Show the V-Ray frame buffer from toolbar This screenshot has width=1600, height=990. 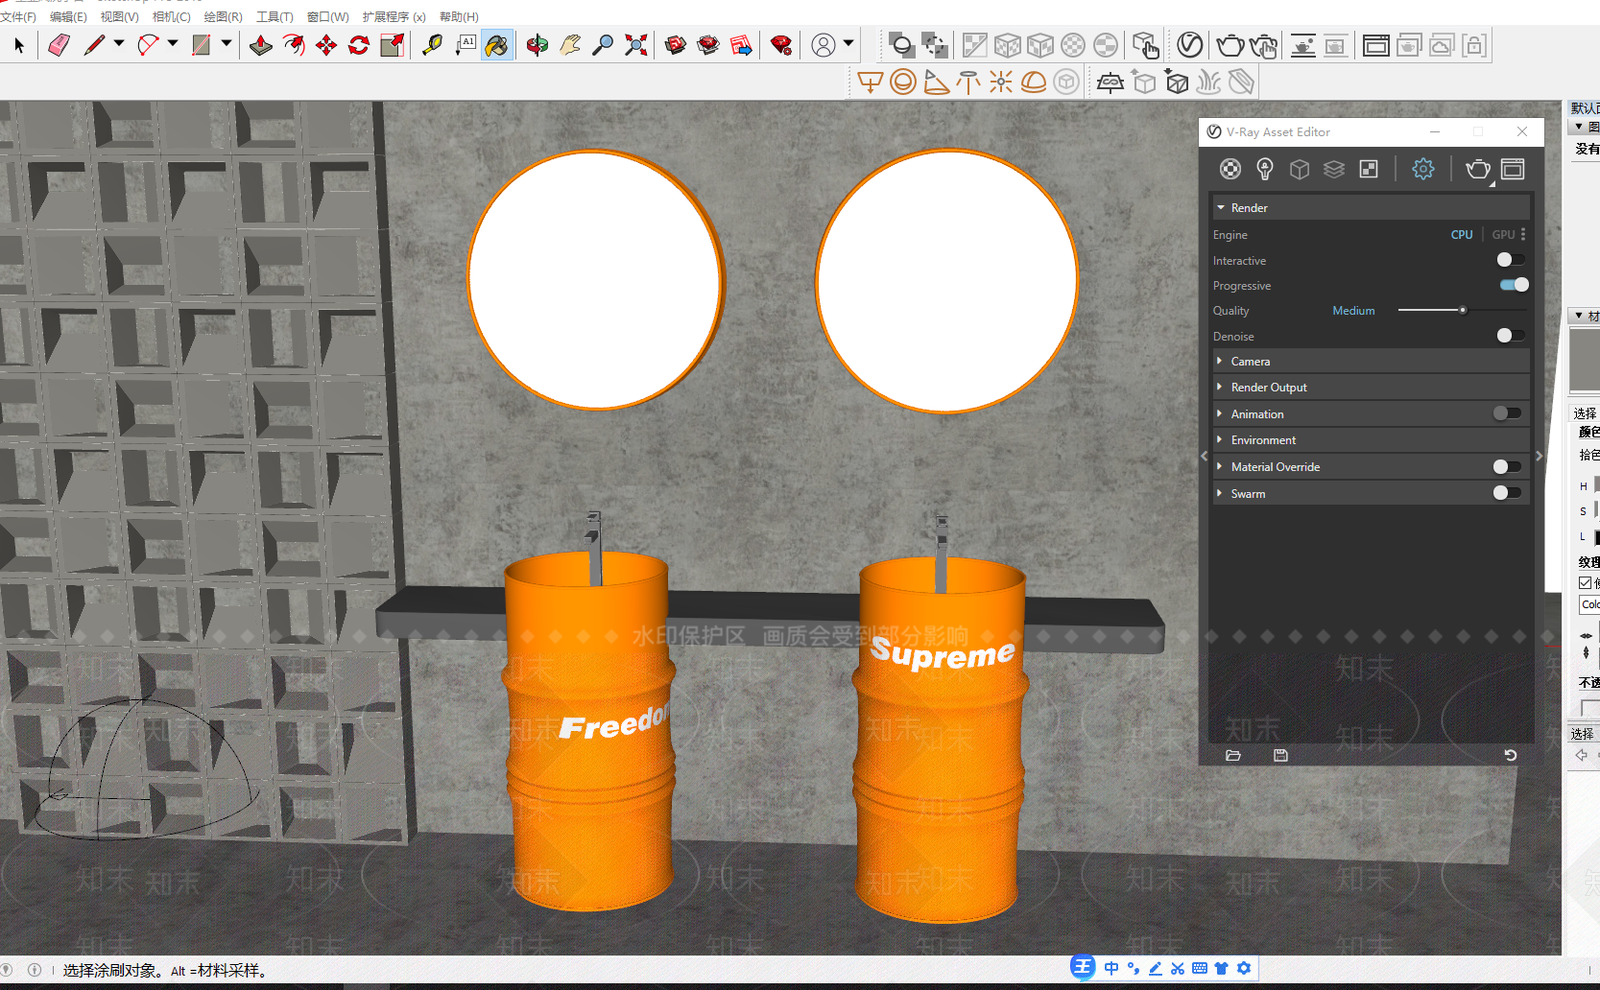[1376, 46]
